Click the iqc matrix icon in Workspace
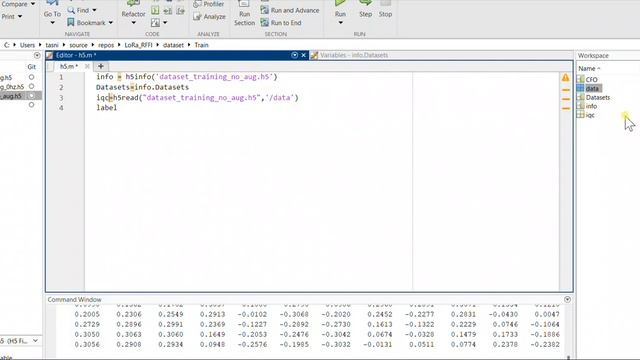Viewport: 640px width, 360px height. 580,115
